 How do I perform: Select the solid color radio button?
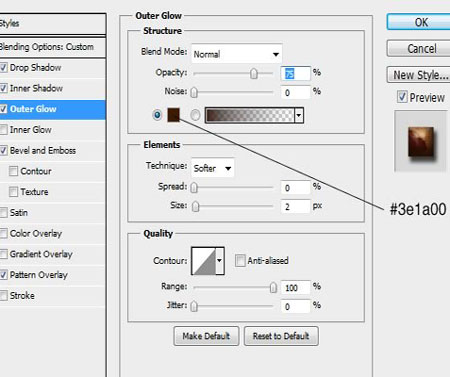pos(157,115)
